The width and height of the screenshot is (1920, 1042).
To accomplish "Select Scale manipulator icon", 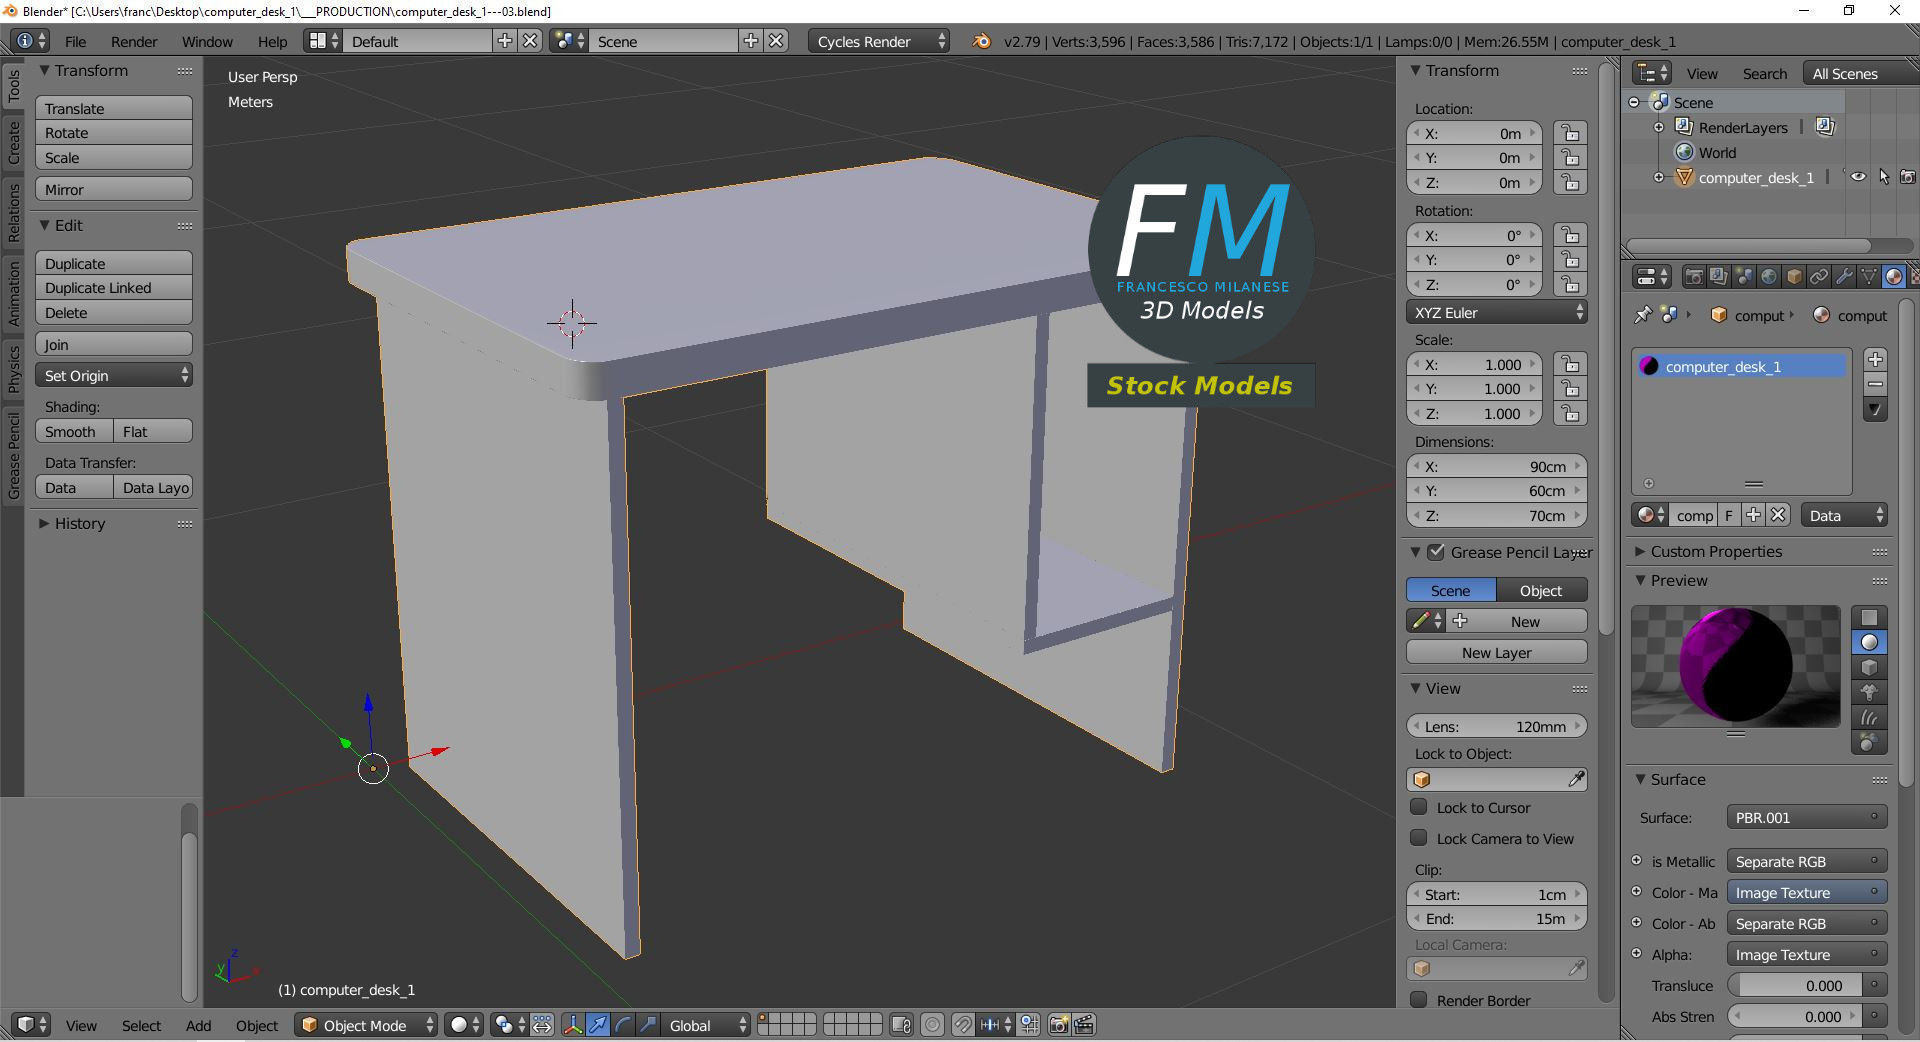I will 648,1025.
